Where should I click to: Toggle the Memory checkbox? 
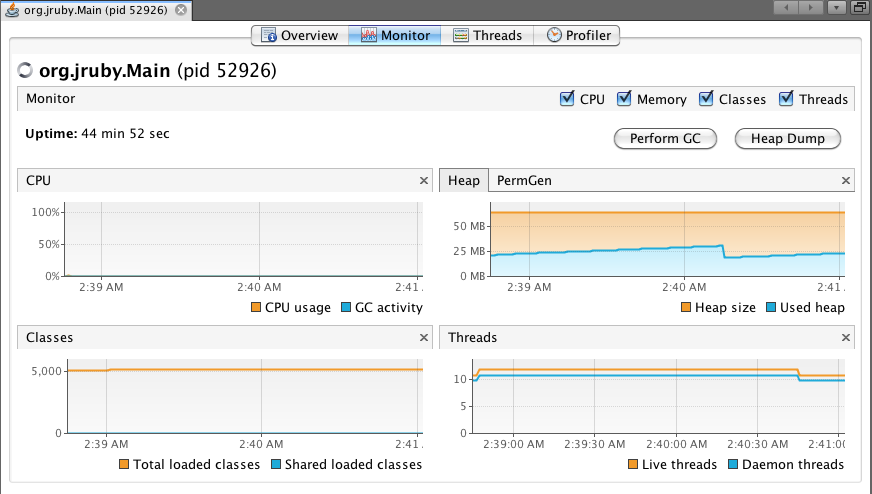coord(624,98)
